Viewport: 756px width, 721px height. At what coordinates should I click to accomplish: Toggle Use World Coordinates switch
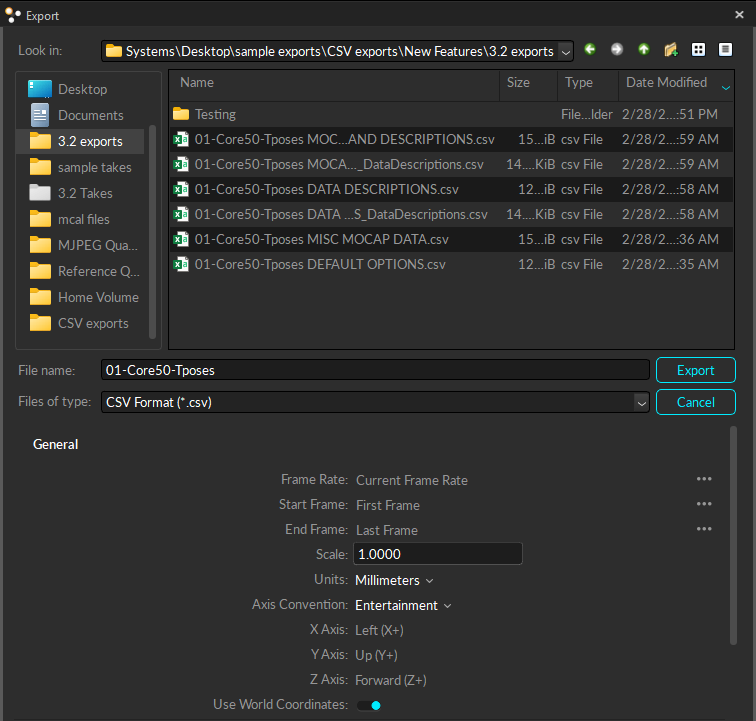[x=370, y=705]
